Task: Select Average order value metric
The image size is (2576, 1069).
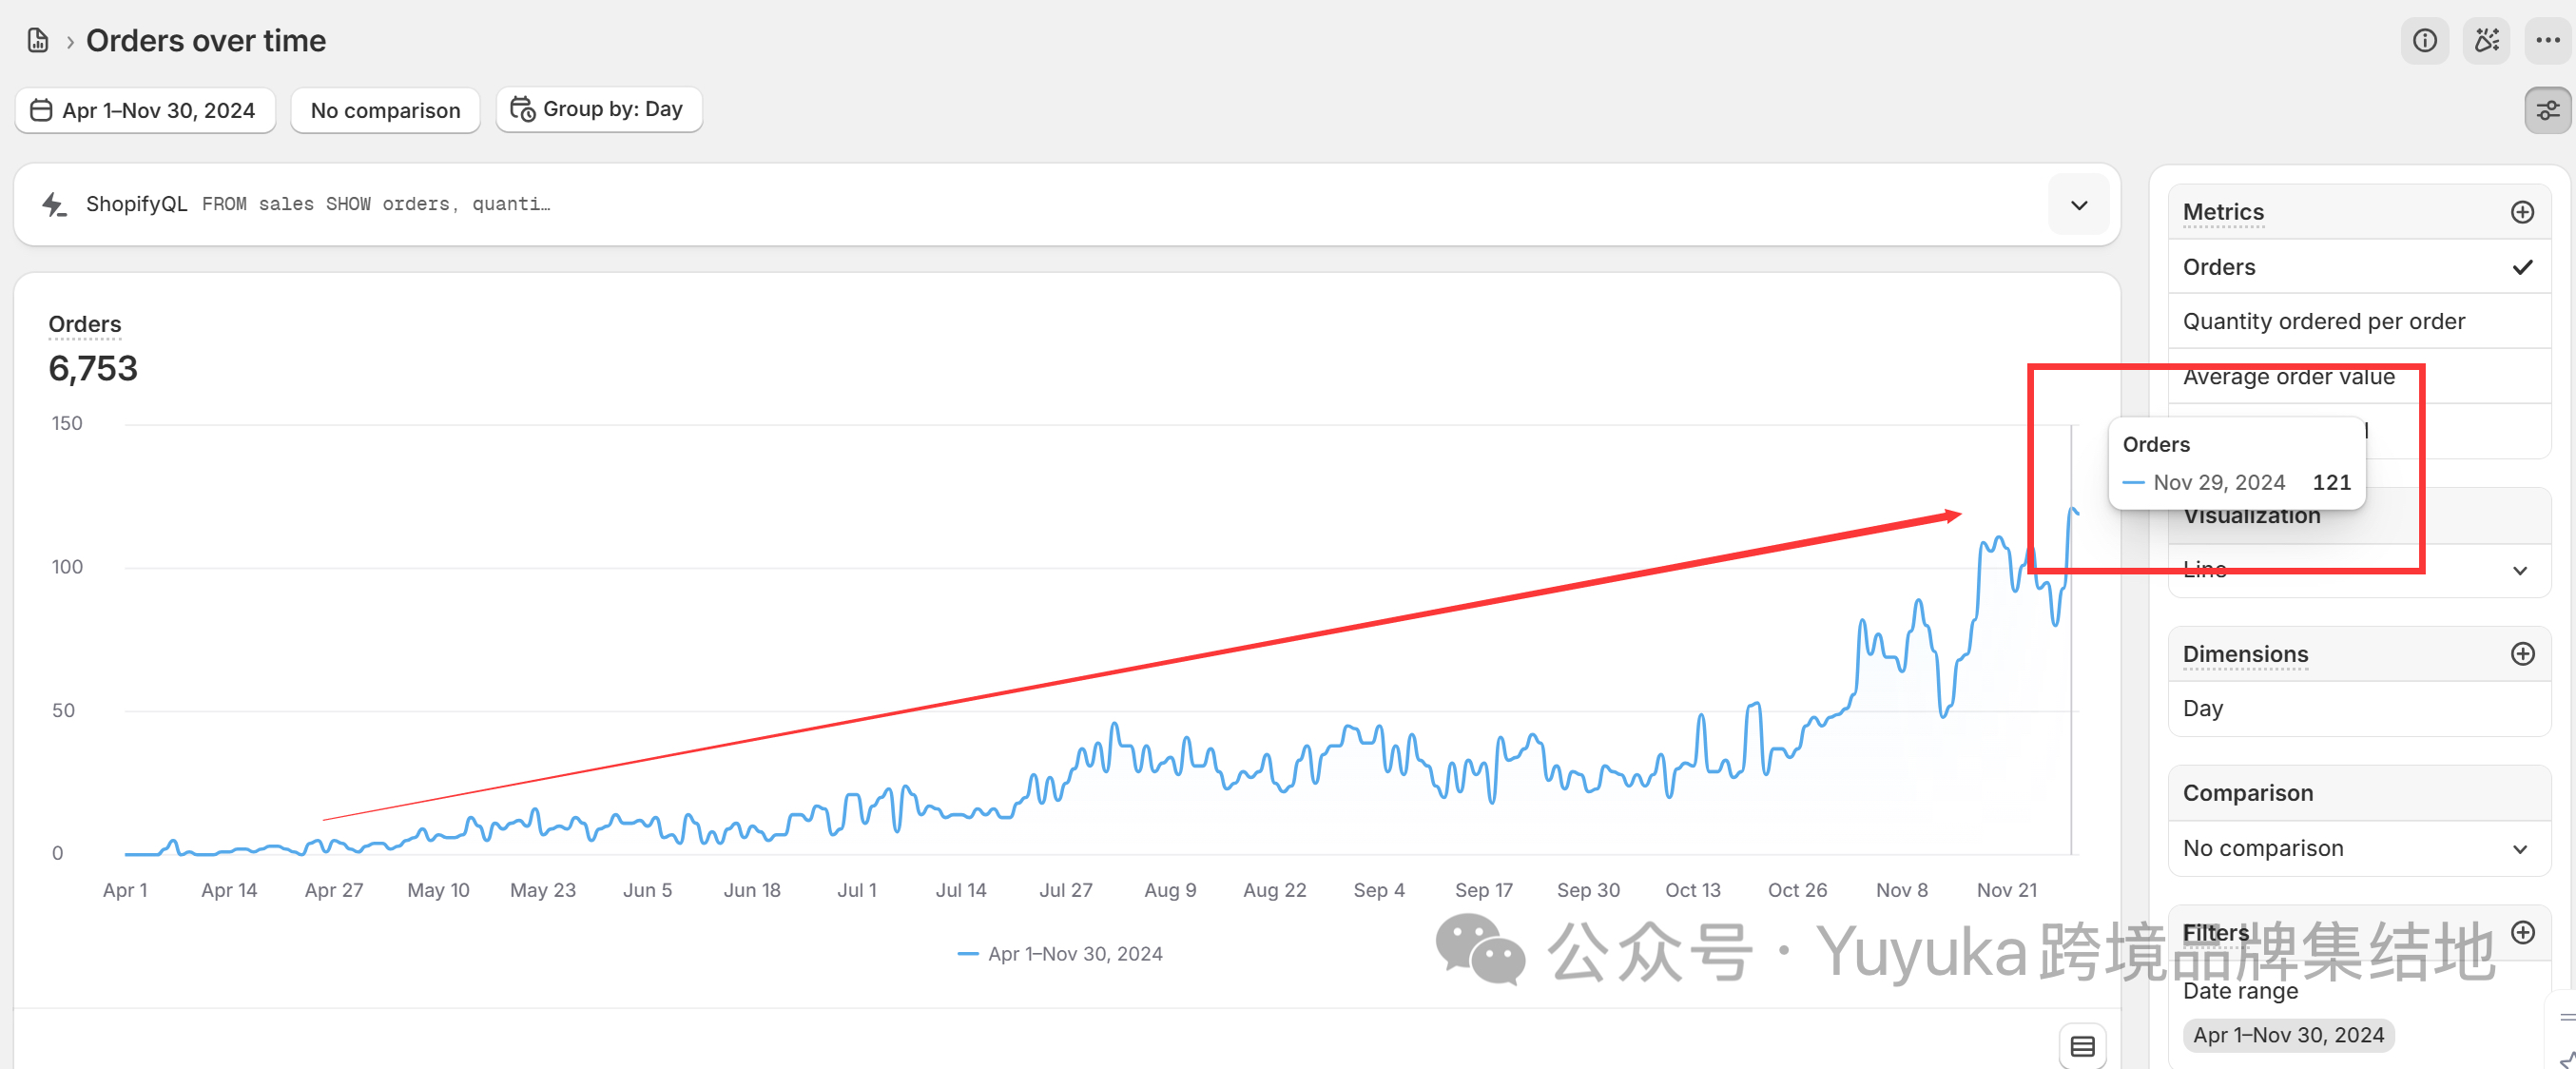Action: pos(2358,377)
